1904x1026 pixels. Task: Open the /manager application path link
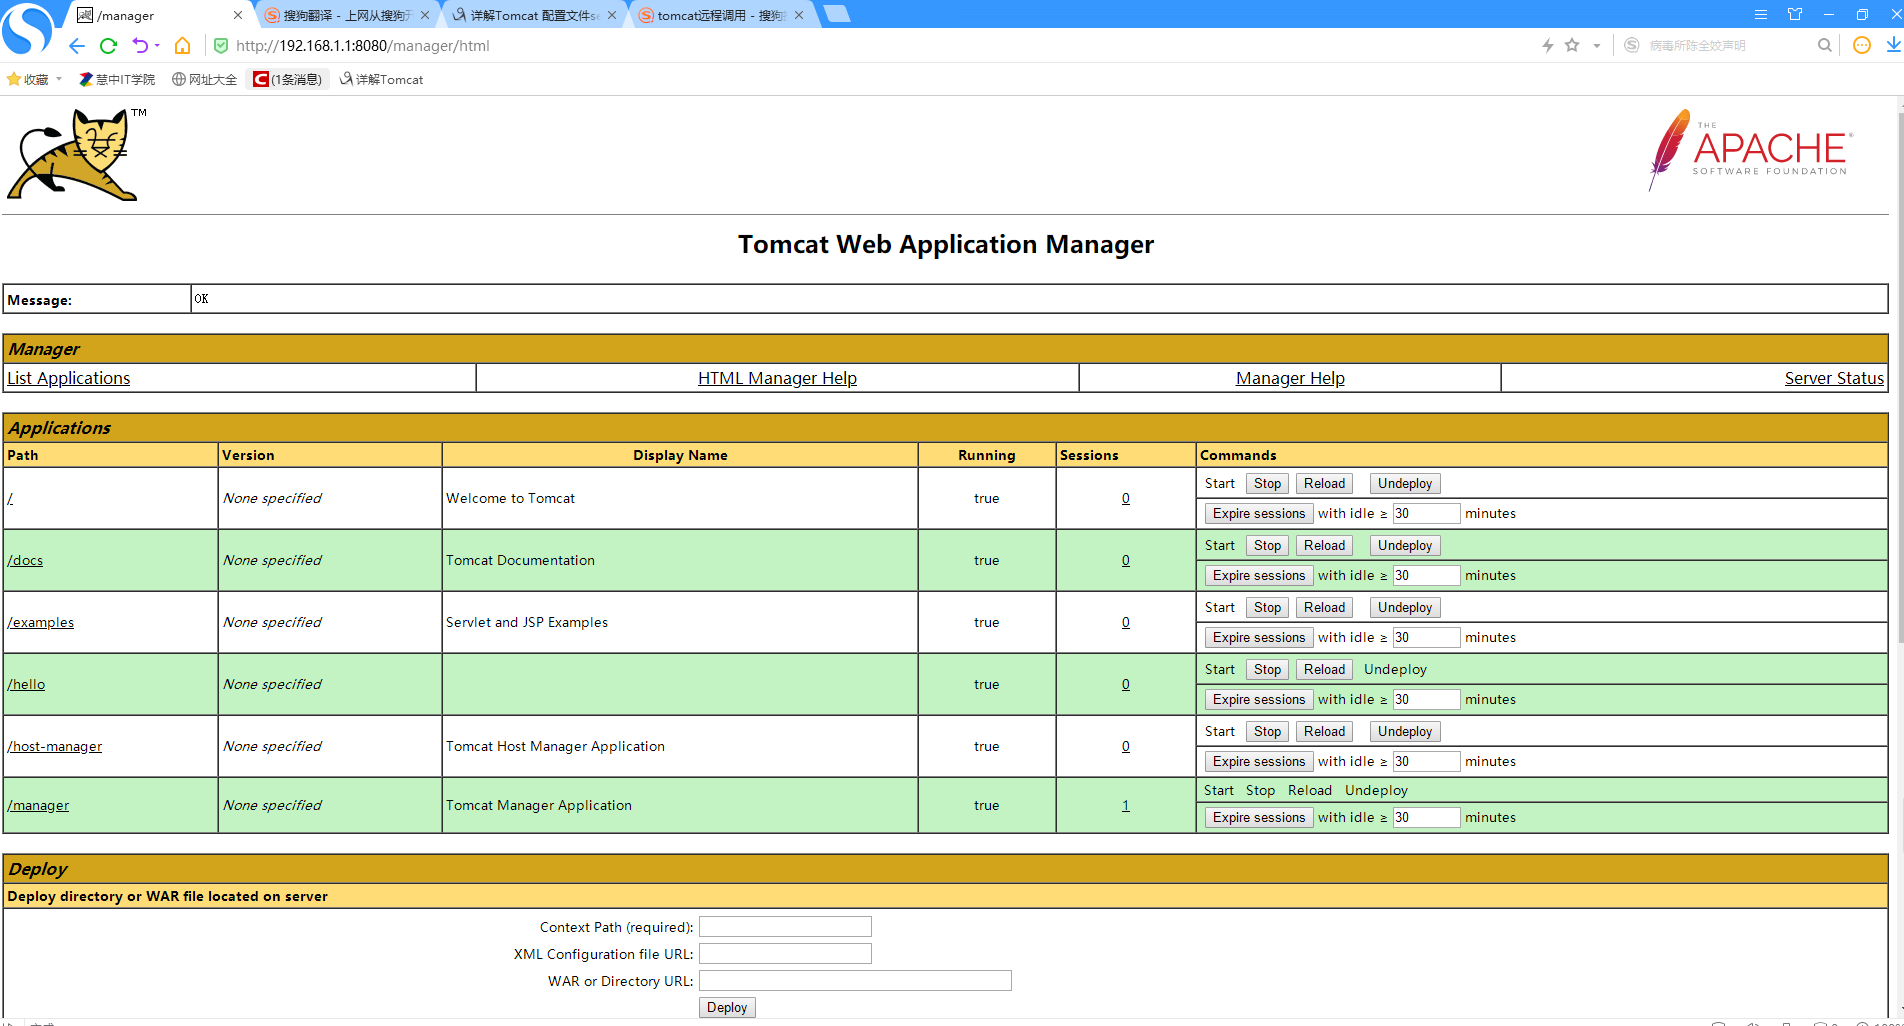pyautogui.click(x=38, y=805)
